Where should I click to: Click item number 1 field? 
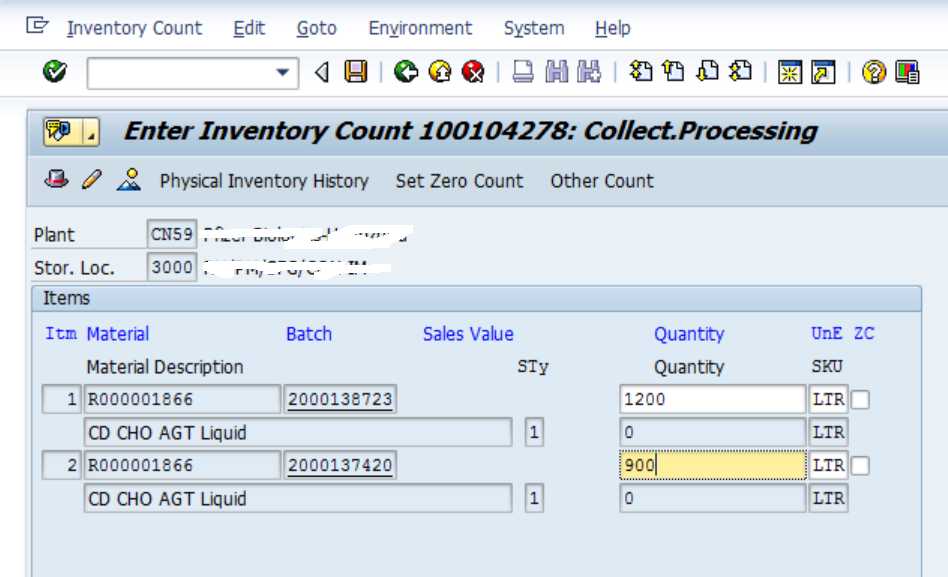[x=62, y=399]
